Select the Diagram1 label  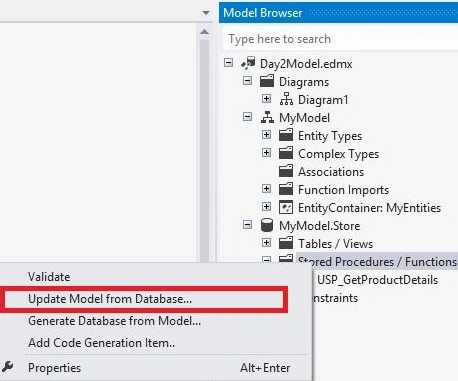323,100
